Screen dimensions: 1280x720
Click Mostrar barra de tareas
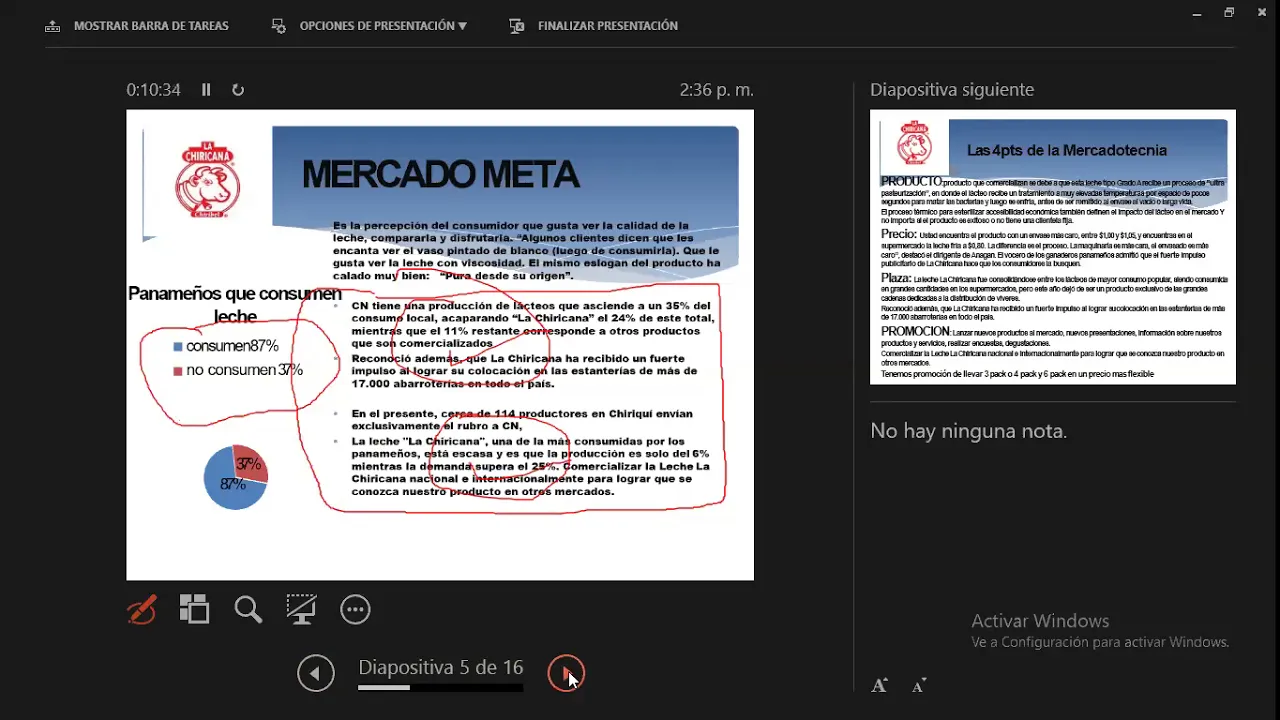pos(151,26)
